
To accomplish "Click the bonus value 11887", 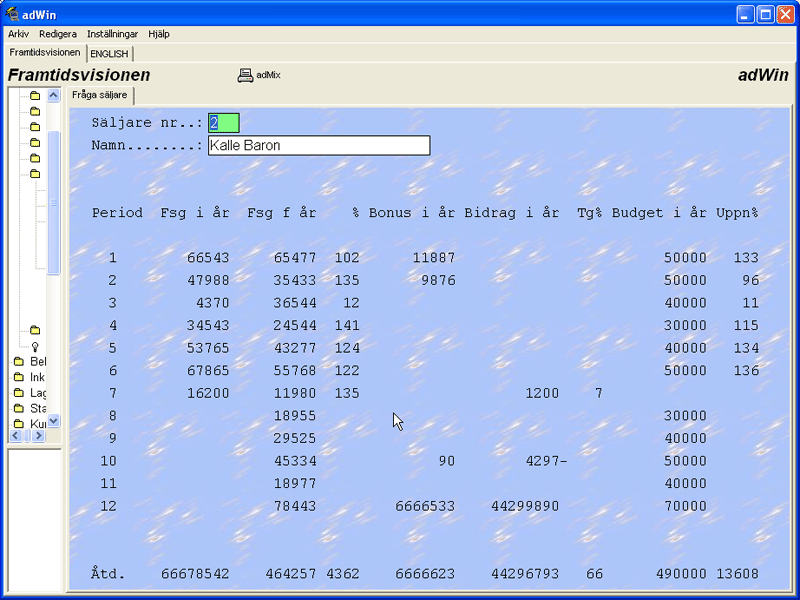I will pos(434,258).
